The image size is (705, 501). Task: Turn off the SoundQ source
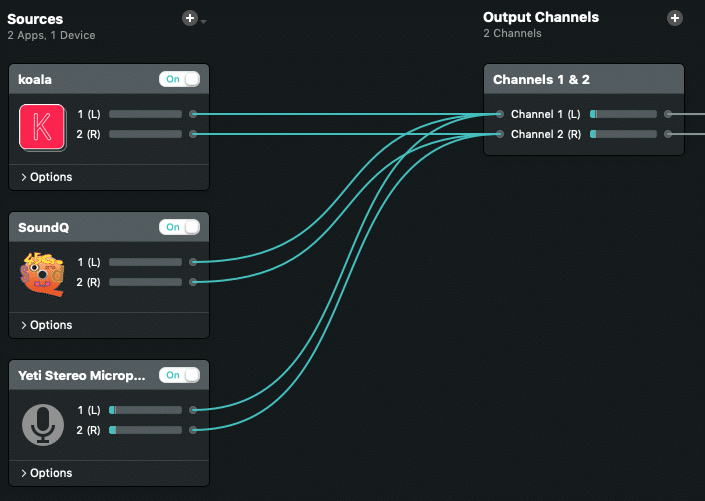(x=179, y=227)
